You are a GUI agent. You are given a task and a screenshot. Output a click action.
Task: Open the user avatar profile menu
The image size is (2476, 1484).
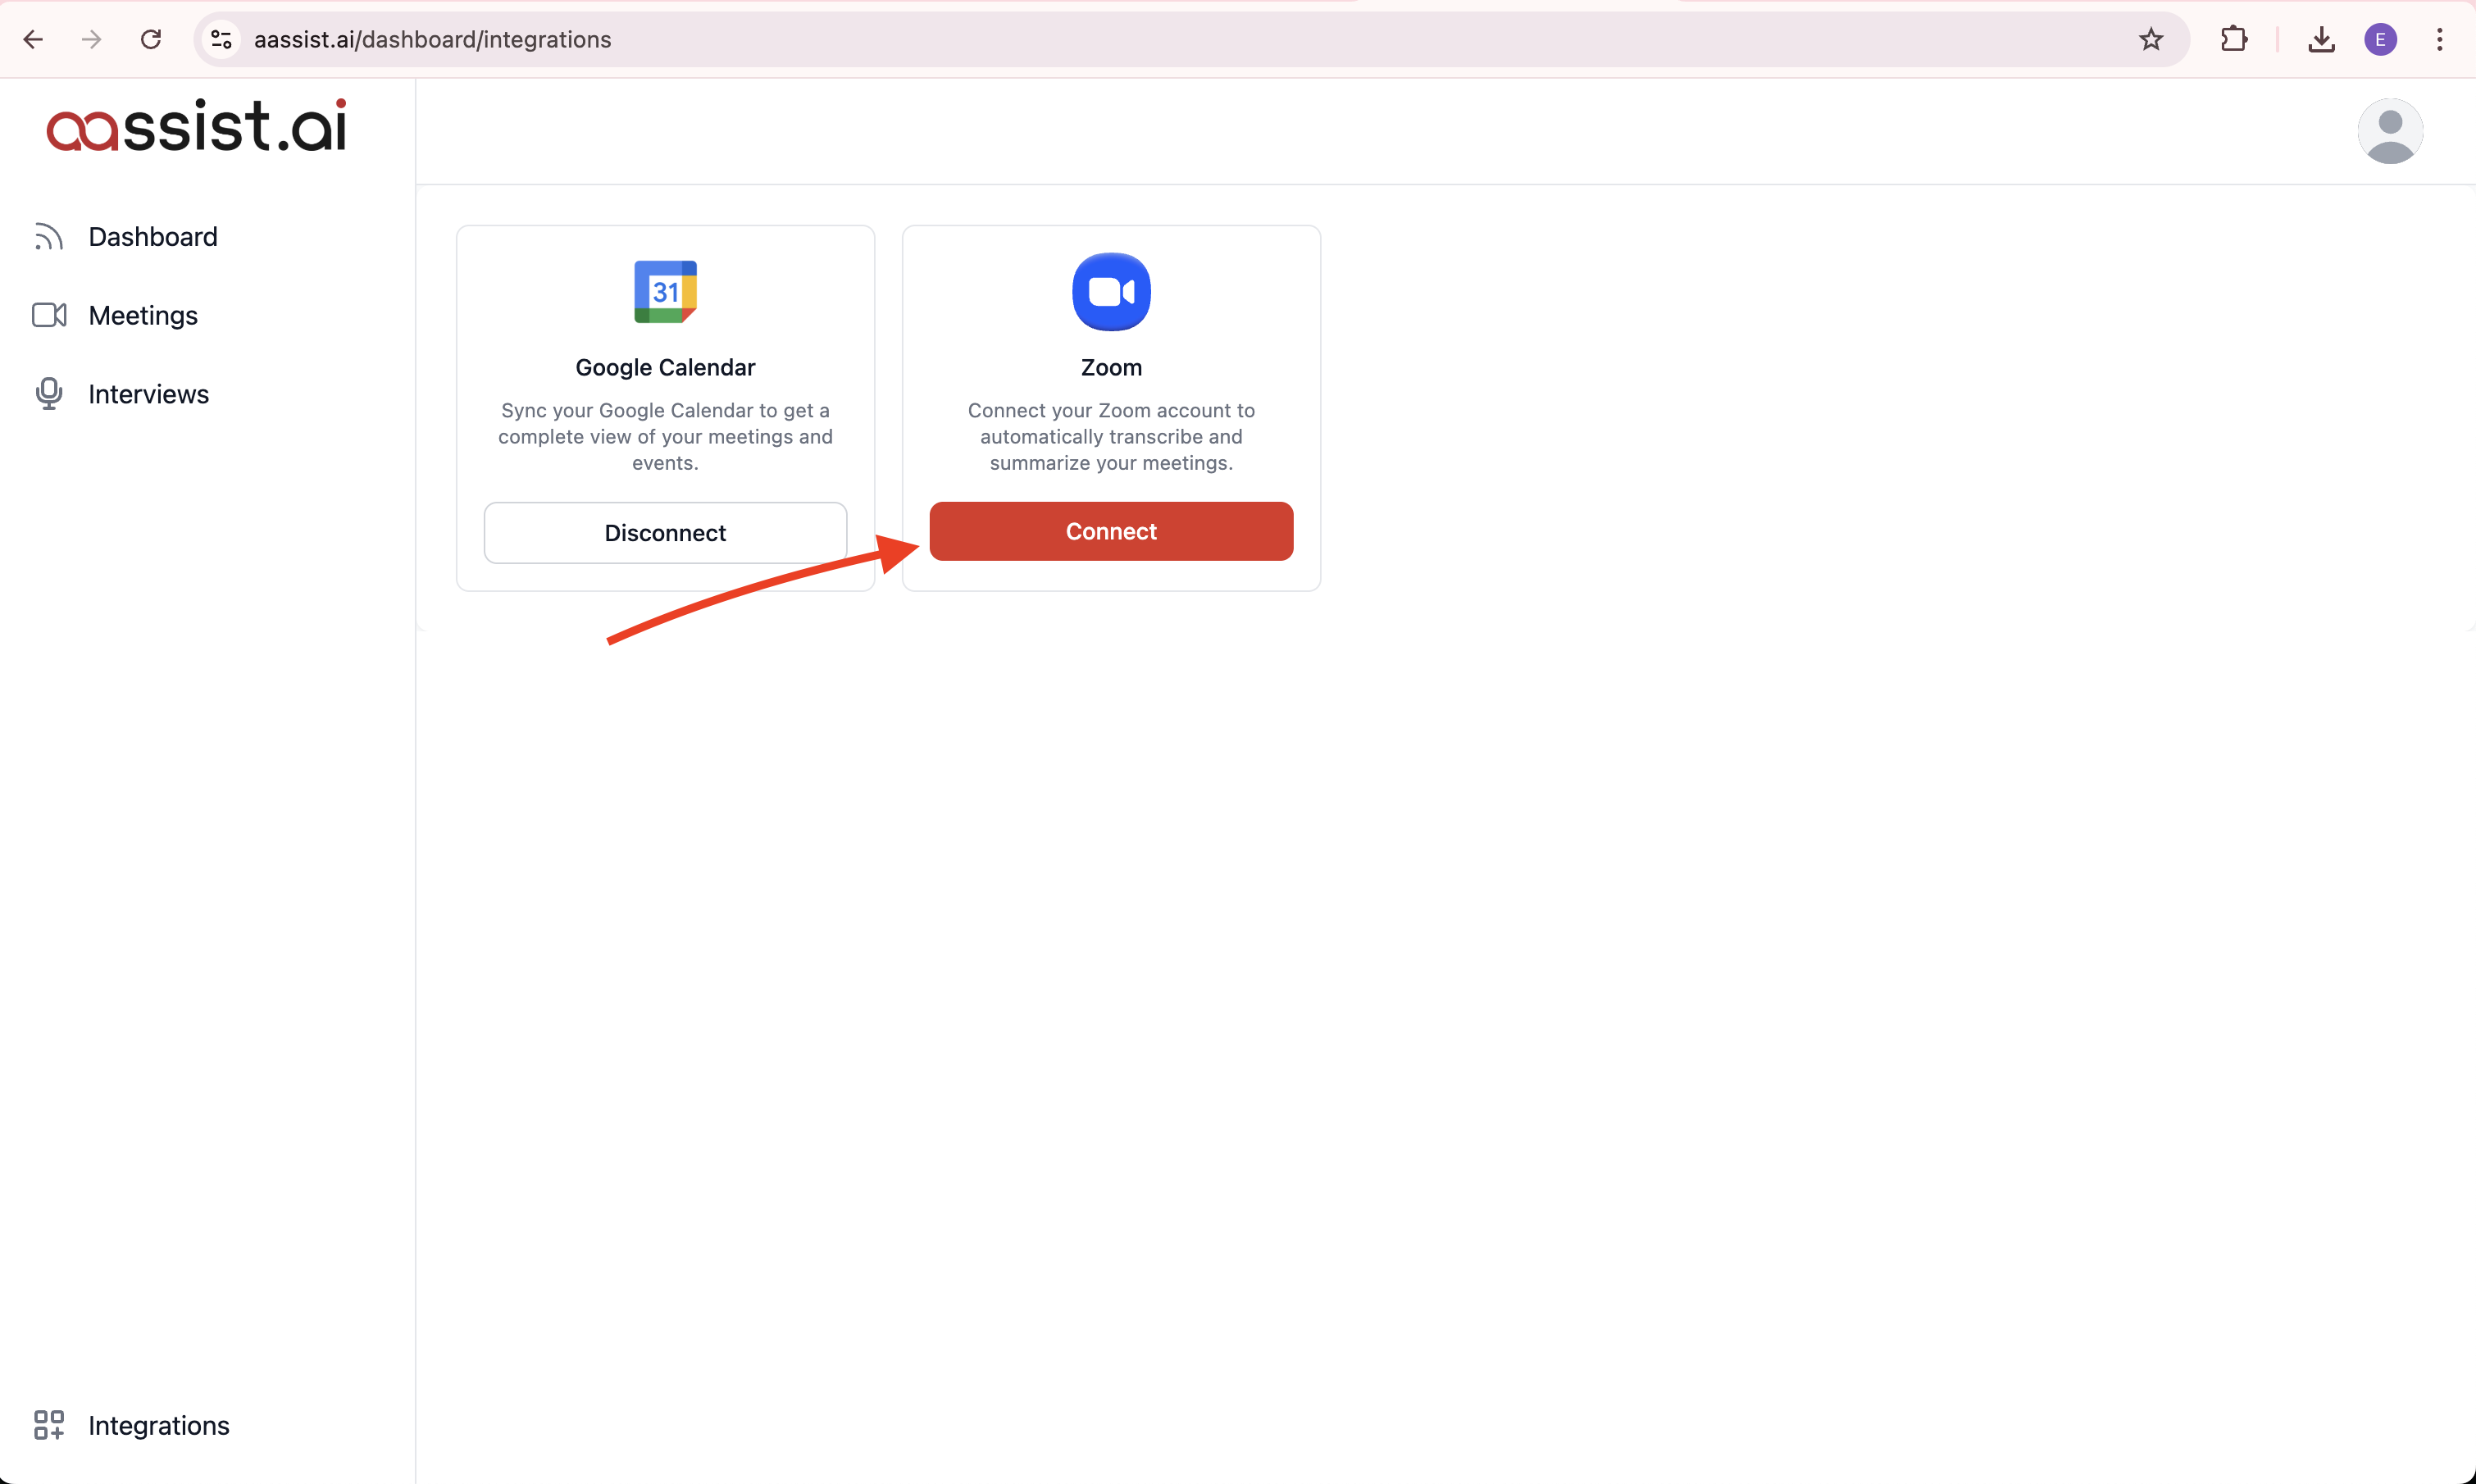(x=2389, y=131)
